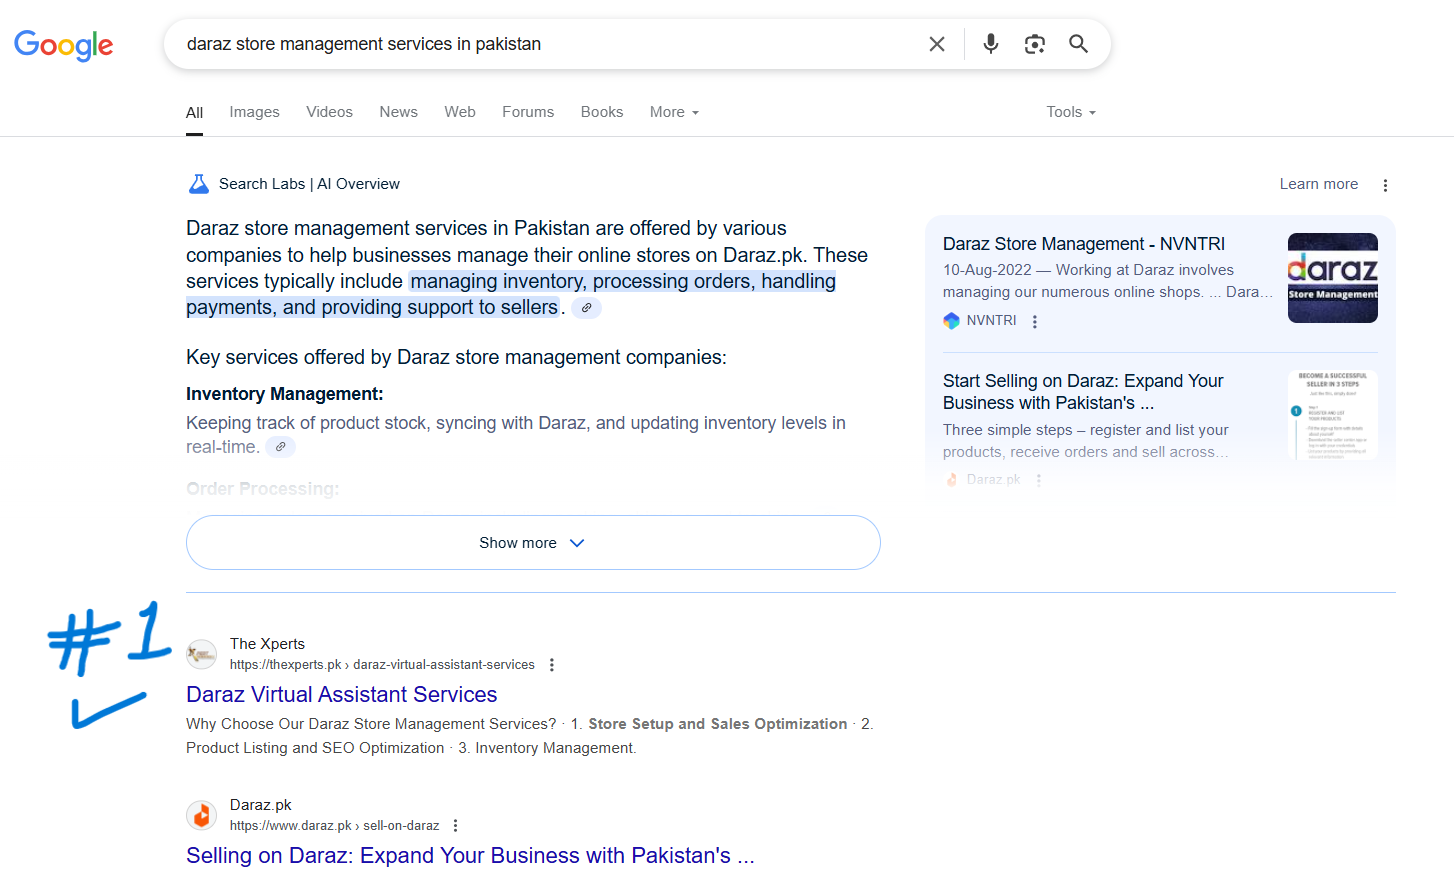This screenshot has width=1454, height=874.
Task: Expand AI Overview with Show more
Action: point(533,543)
